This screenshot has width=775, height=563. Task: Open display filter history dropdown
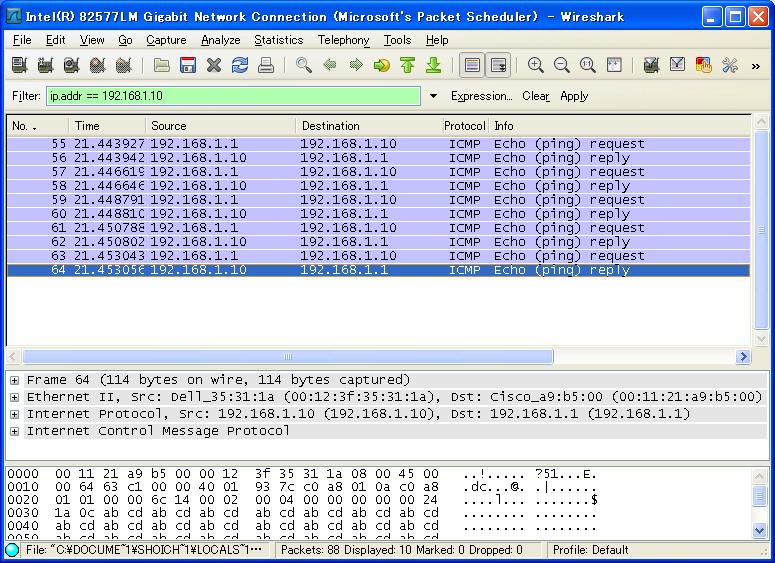(433, 96)
